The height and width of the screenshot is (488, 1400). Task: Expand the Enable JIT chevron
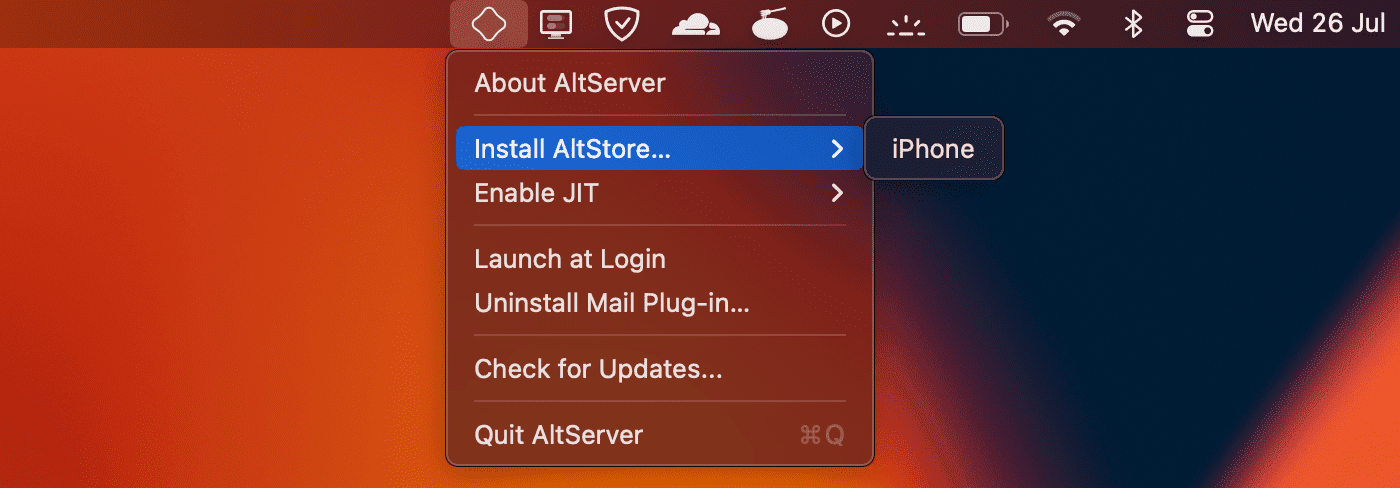(837, 193)
